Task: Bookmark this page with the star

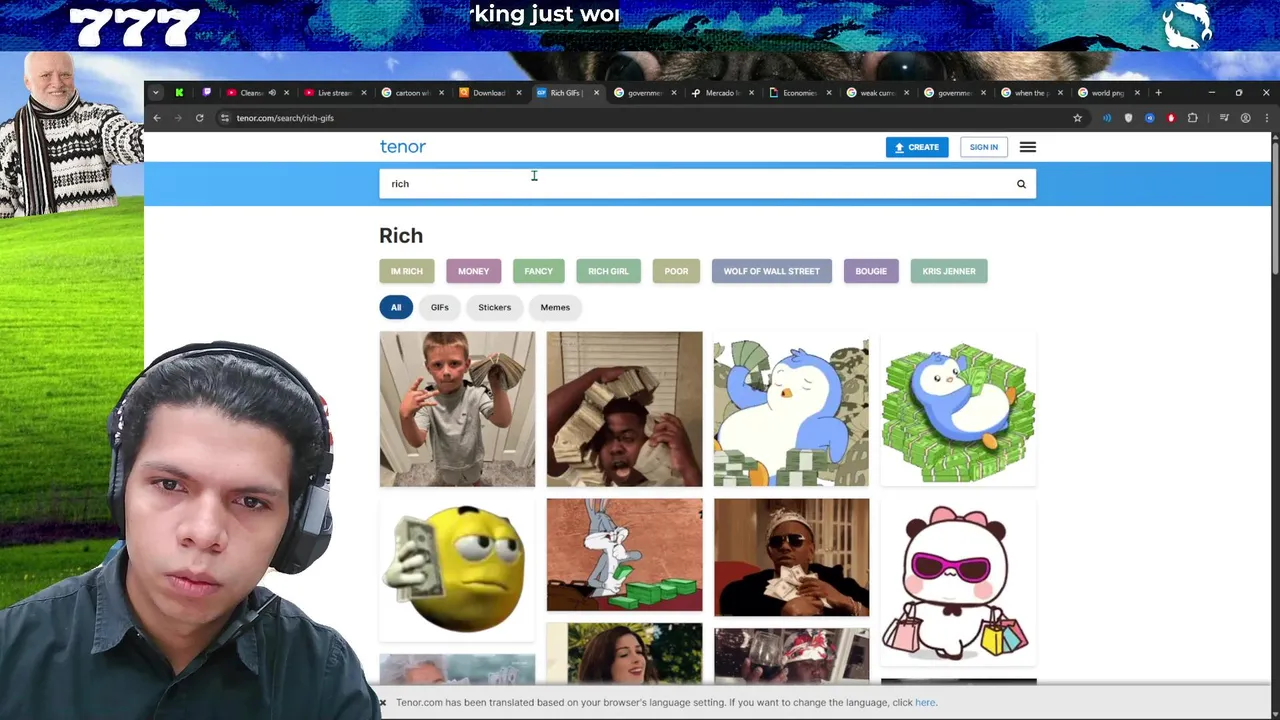Action: [x=1077, y=118]
